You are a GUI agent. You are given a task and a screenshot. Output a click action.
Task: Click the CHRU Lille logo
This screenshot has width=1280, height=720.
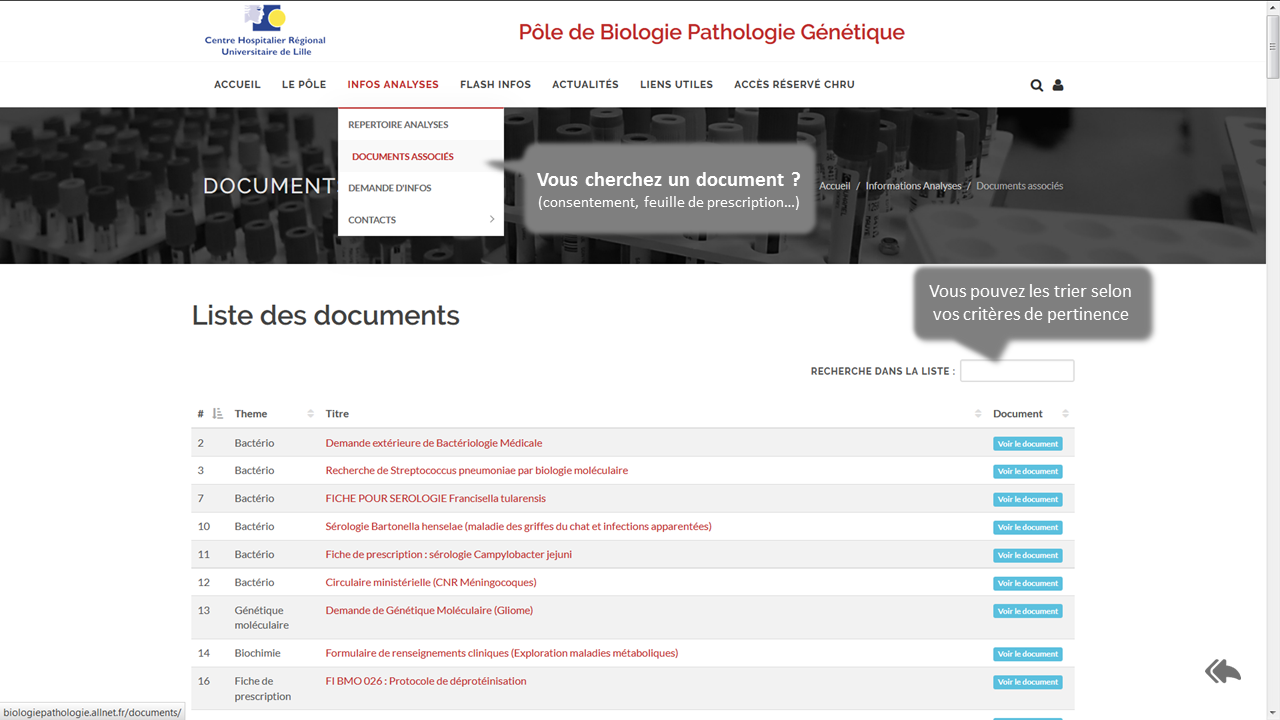265,31
